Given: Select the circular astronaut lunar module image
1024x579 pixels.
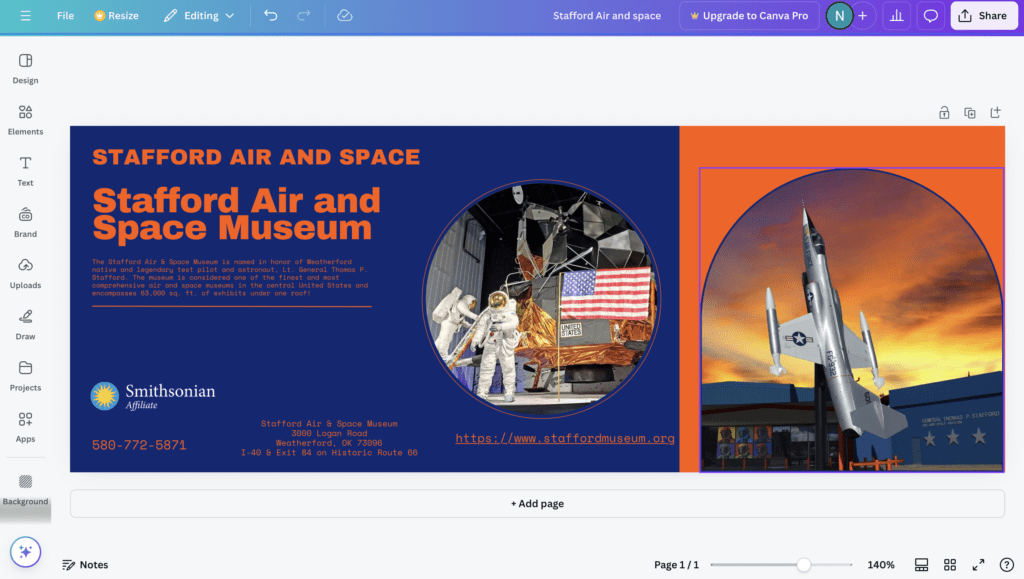Looking at the screenshot, I should [x=541, y=298].
